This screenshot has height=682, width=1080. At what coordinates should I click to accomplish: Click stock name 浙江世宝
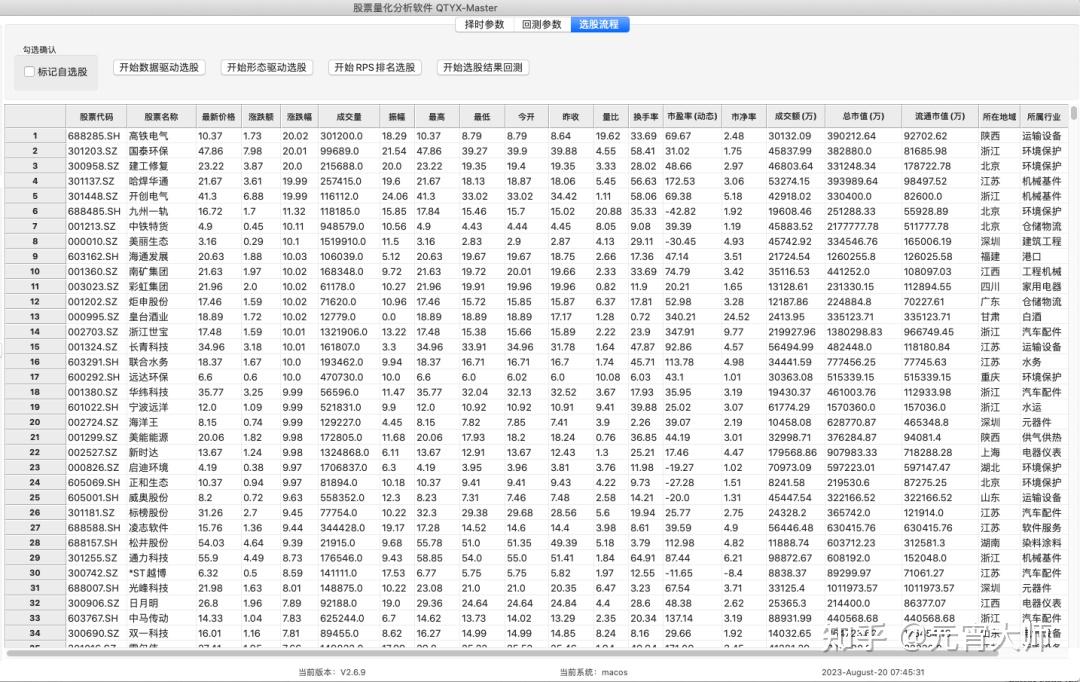tap(149, 332)
